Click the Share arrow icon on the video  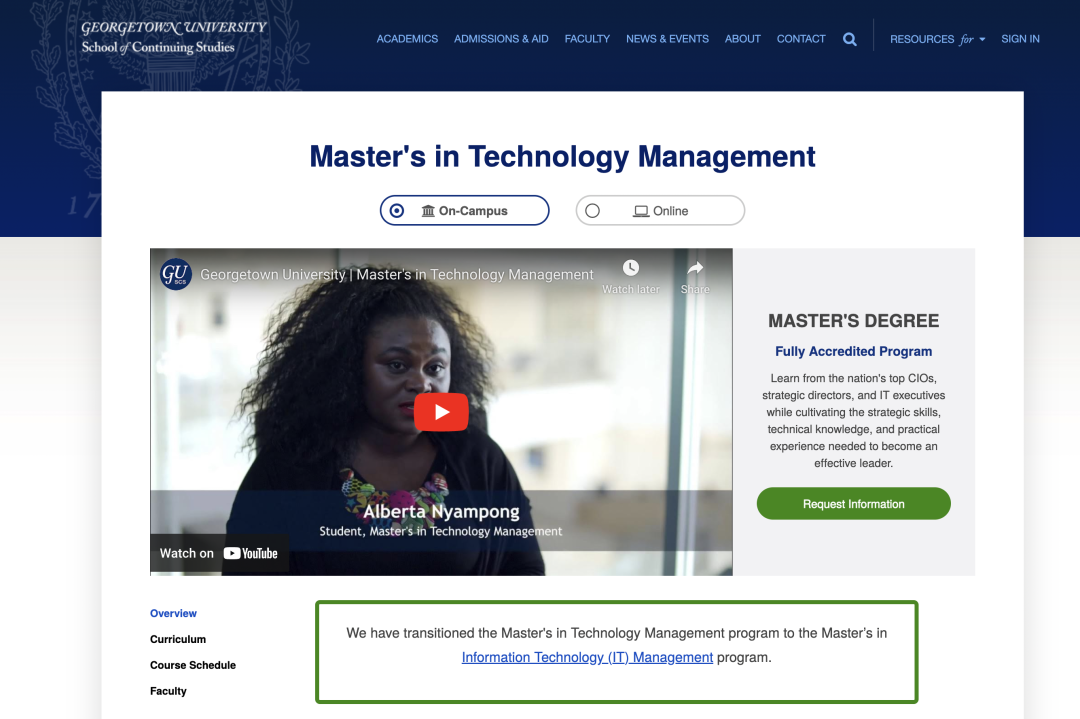[x=695, y=268]
